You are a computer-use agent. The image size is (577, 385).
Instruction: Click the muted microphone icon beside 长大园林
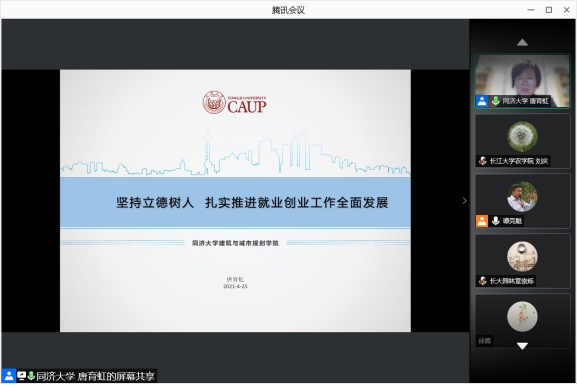point(482,281)
